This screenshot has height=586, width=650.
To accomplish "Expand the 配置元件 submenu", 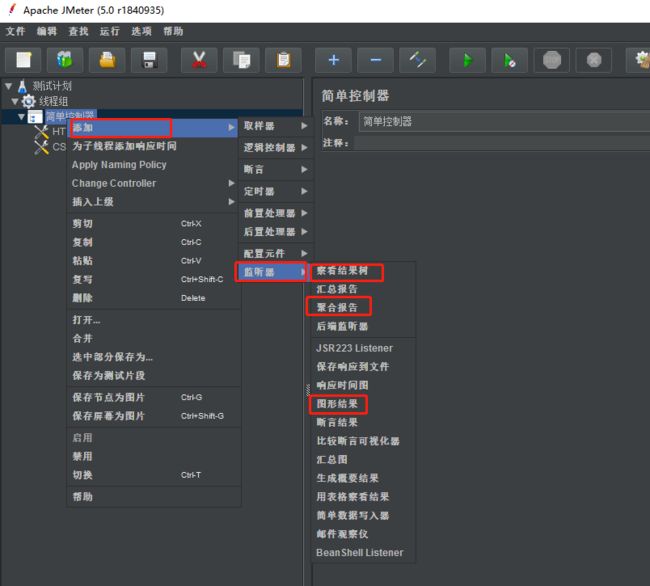I will (275, 254).
